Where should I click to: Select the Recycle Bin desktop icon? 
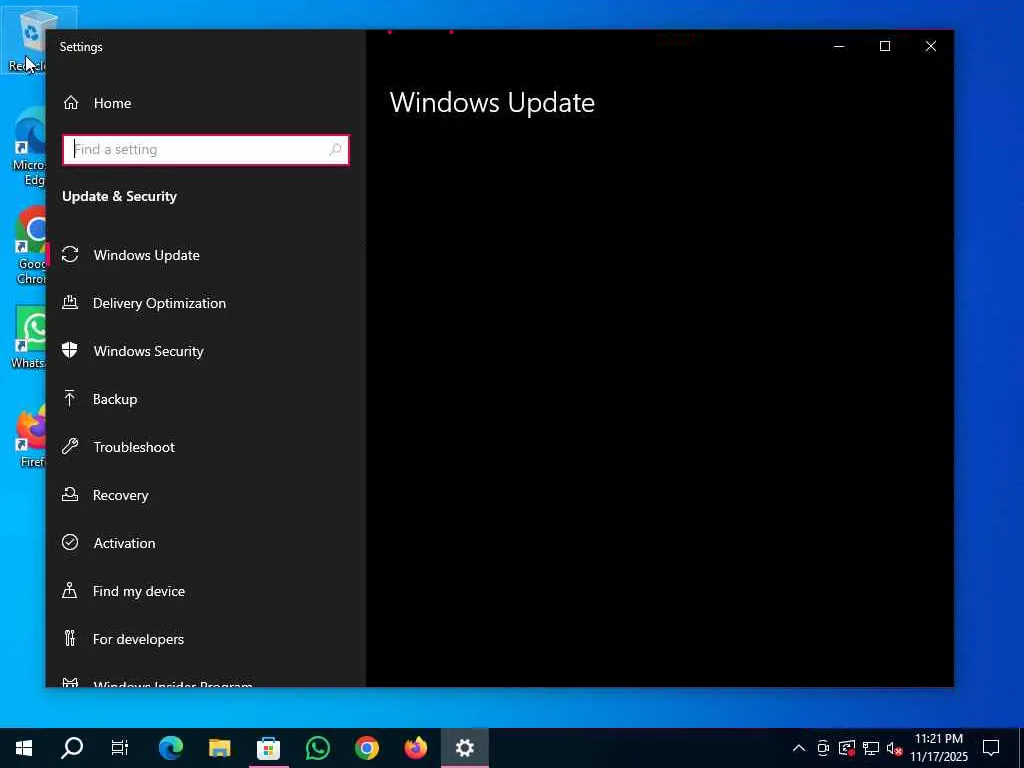[x=26, y=39]
